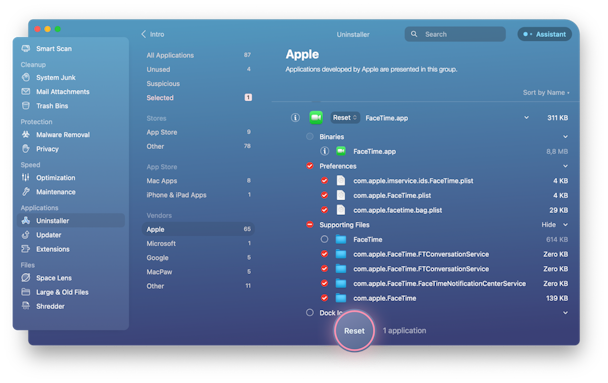Click file icon of com.apple.facetime.bag.plist

(x=341, y=210)
